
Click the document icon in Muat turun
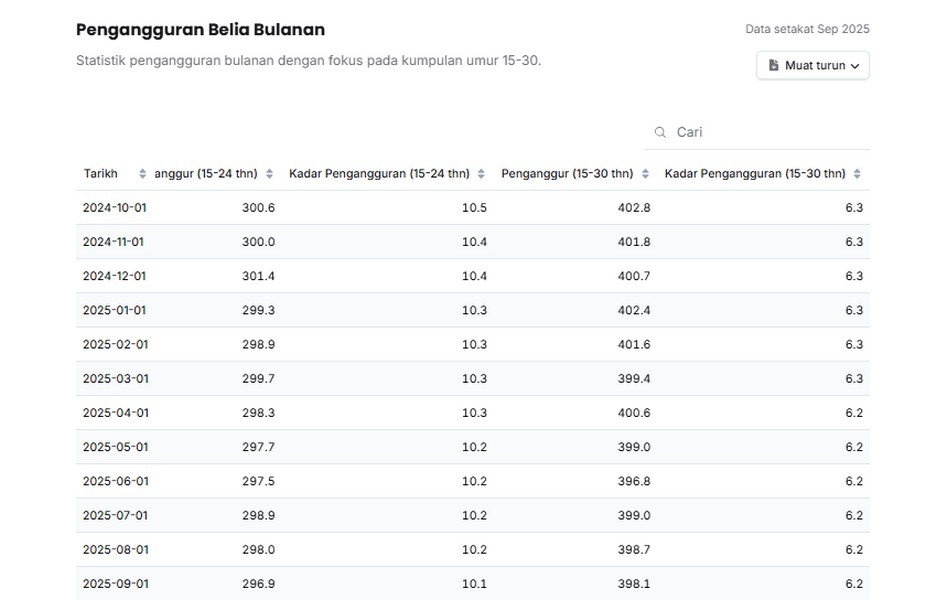tap(773, 66)
